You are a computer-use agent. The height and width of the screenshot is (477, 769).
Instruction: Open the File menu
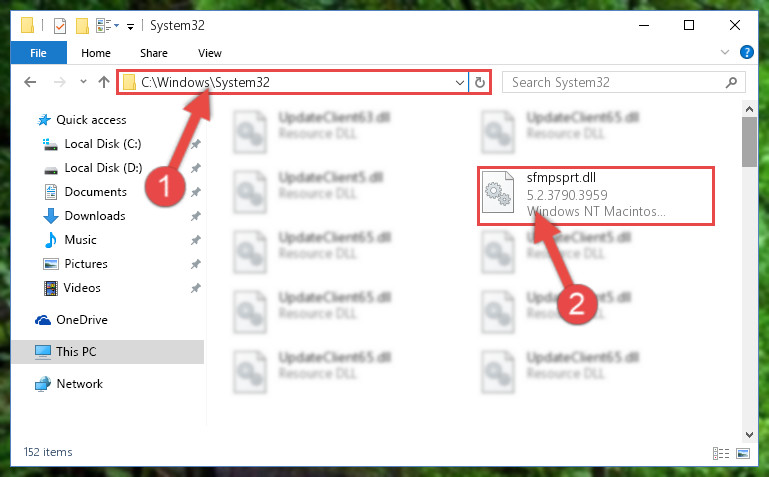click(x=38, y=52)
